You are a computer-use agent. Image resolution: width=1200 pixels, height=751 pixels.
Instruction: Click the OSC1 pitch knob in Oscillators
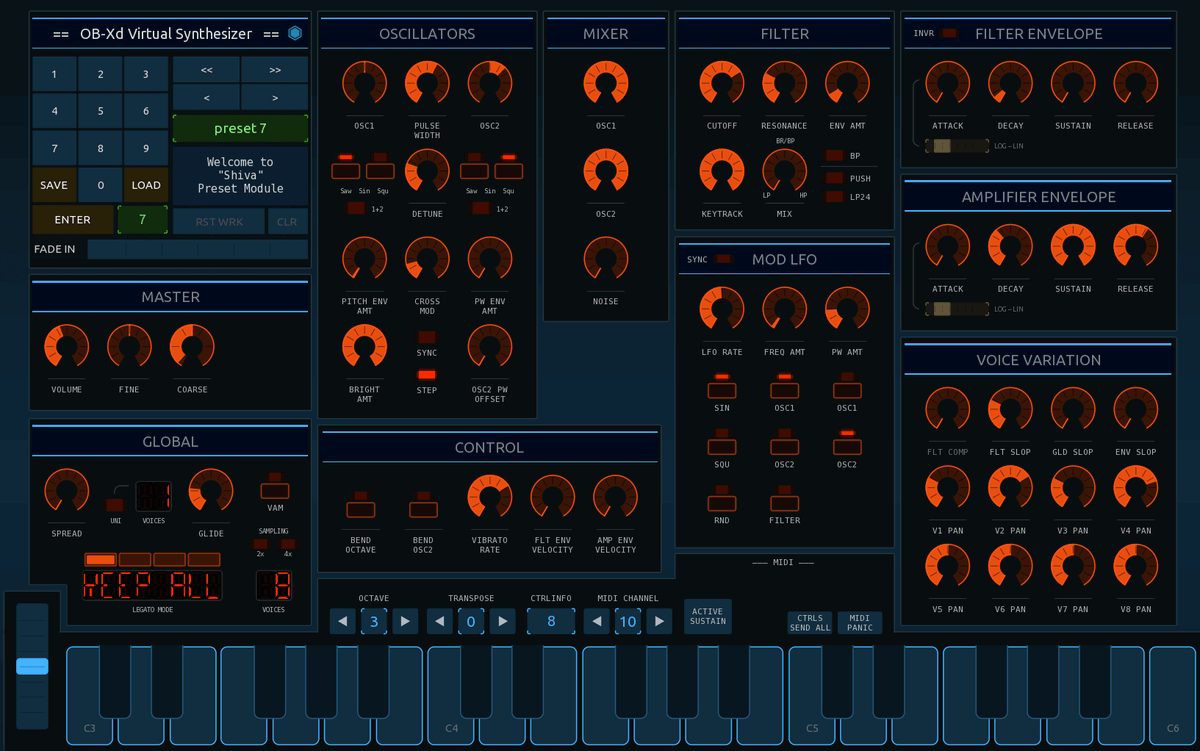click(x=364, y=83)
